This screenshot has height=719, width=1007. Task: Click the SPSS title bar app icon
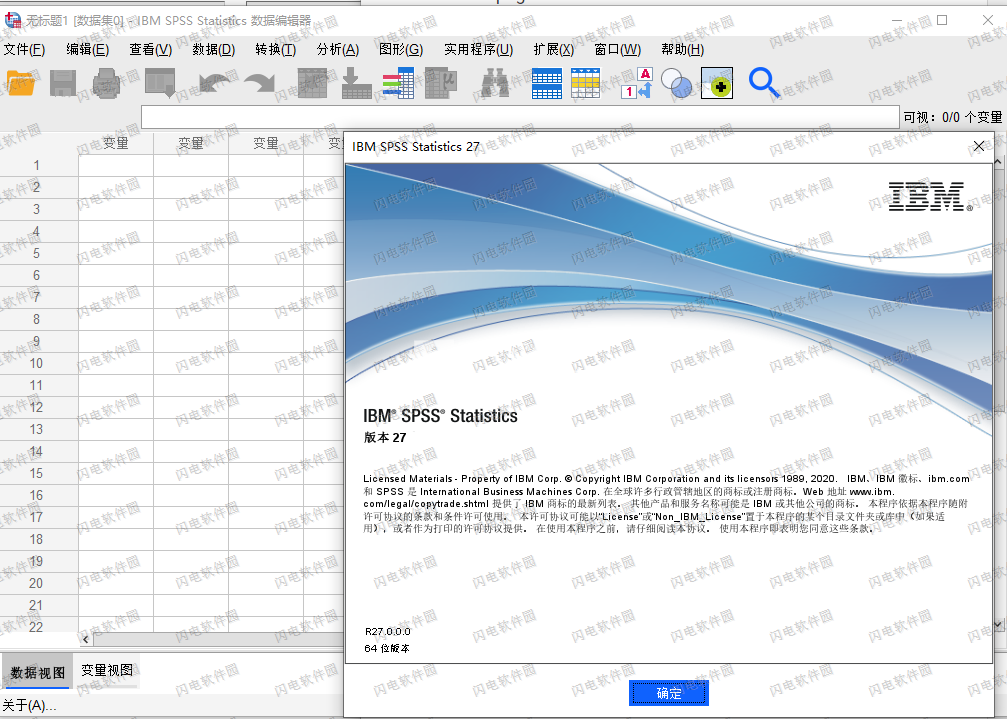click(12, 20)
